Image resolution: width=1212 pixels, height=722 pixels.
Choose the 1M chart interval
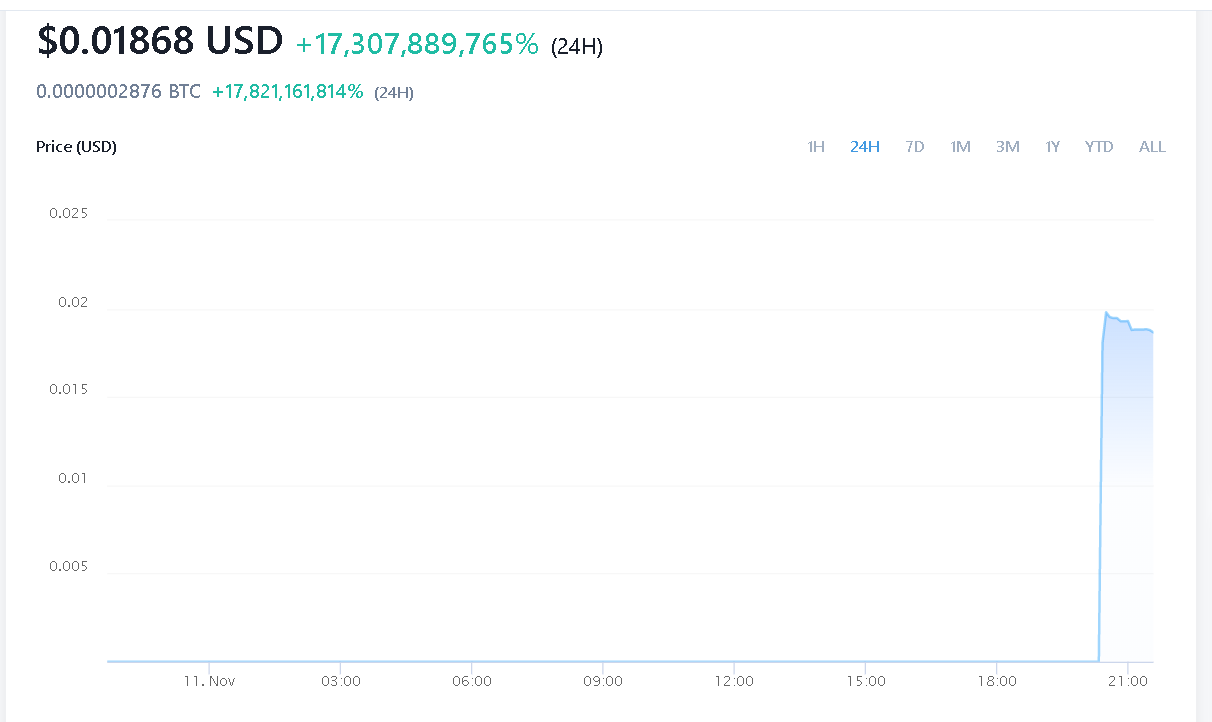tap(960, 147)
